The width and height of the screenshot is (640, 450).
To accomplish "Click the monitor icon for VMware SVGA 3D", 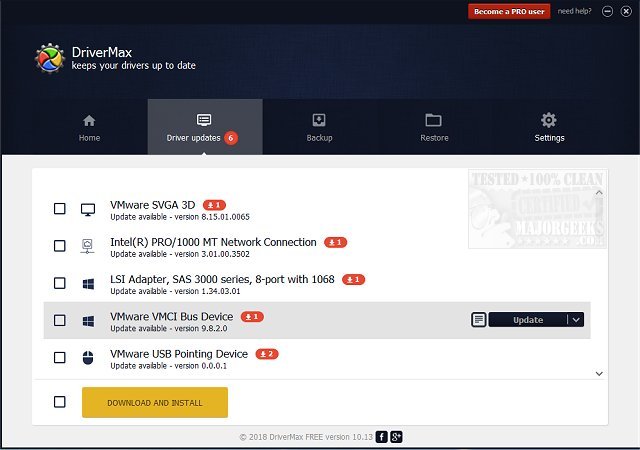I will tap(88, 209).
